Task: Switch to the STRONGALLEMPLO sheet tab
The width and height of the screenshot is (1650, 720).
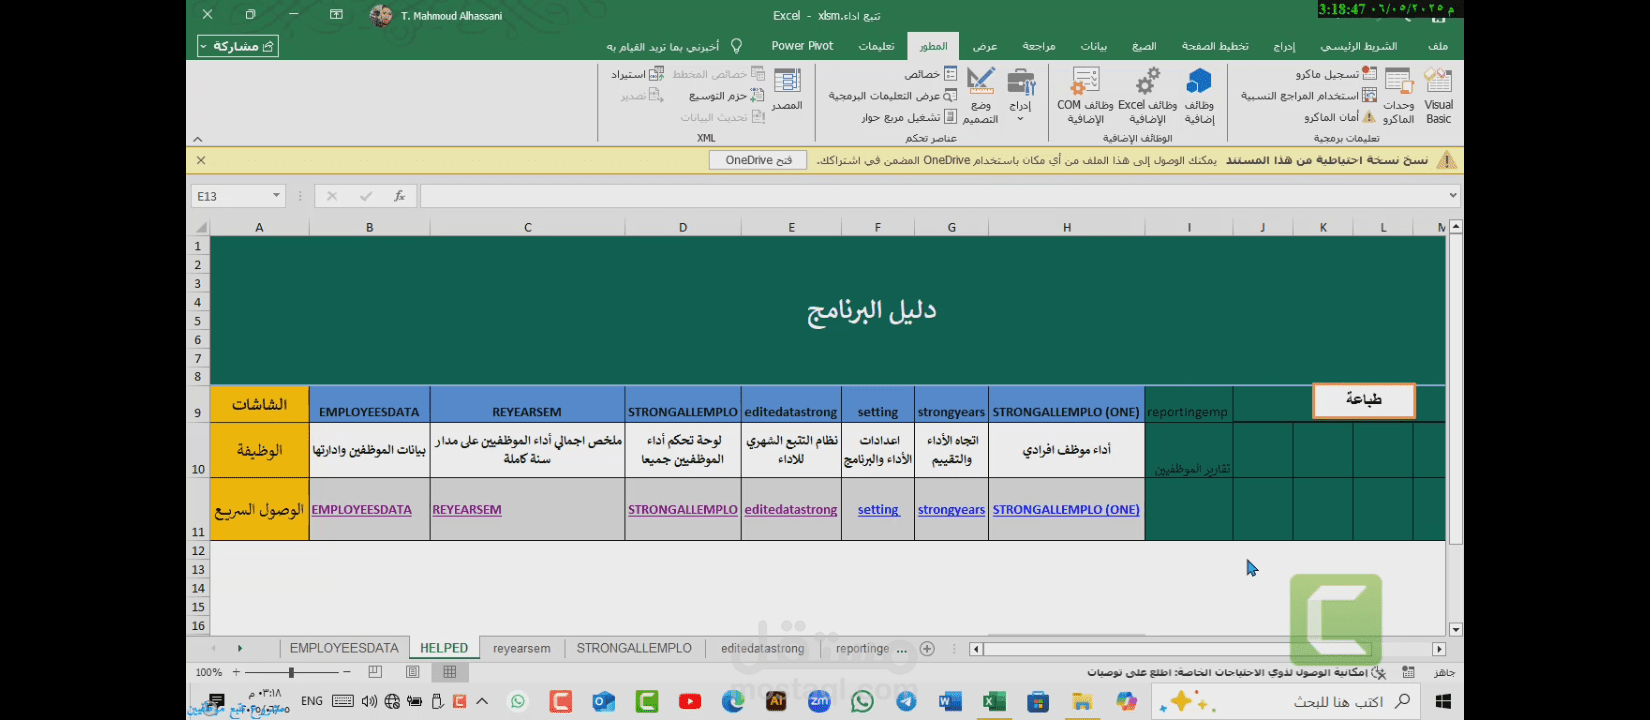Action: pyautogui.click(x=634, y=648)
